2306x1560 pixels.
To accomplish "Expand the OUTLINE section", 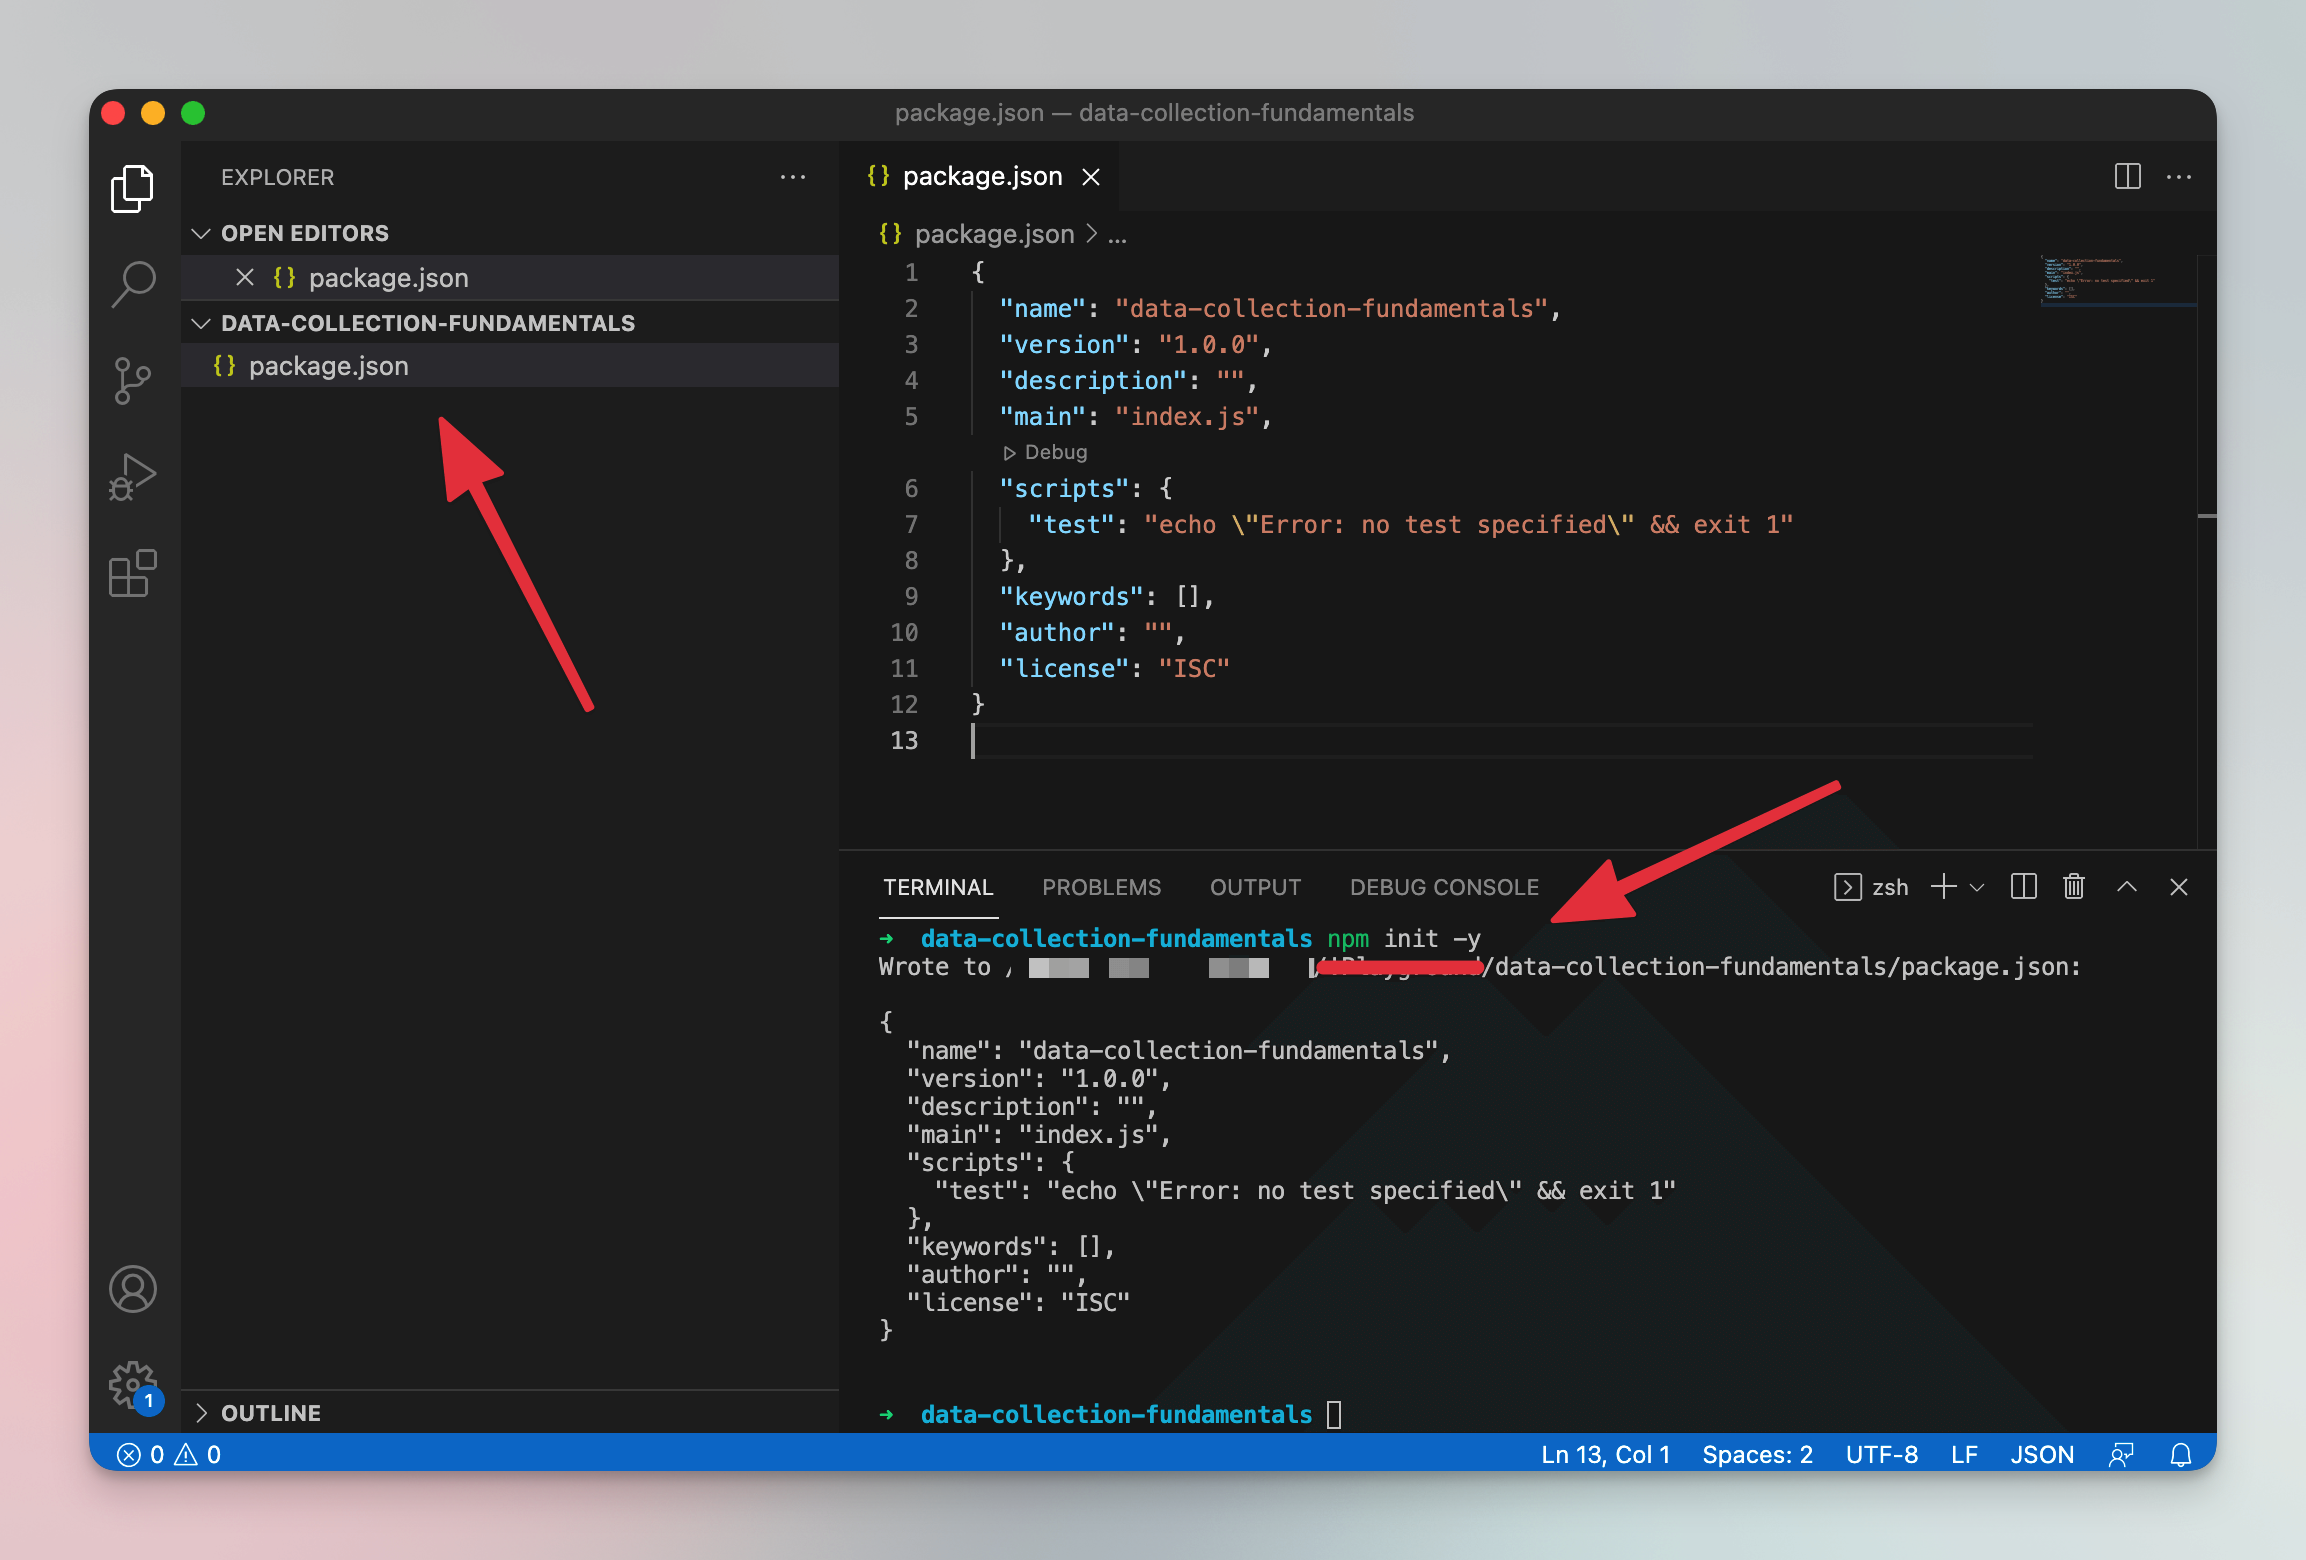I will (x=201, y=1413).
